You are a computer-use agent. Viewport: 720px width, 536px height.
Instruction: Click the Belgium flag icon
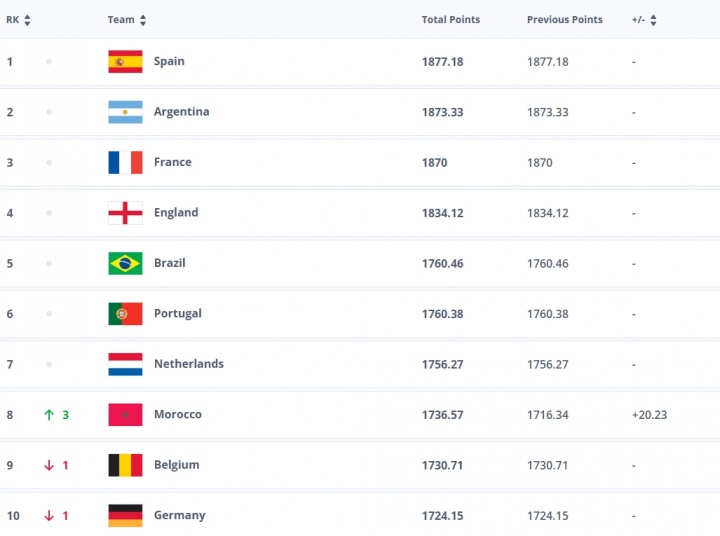coord(125,465)
